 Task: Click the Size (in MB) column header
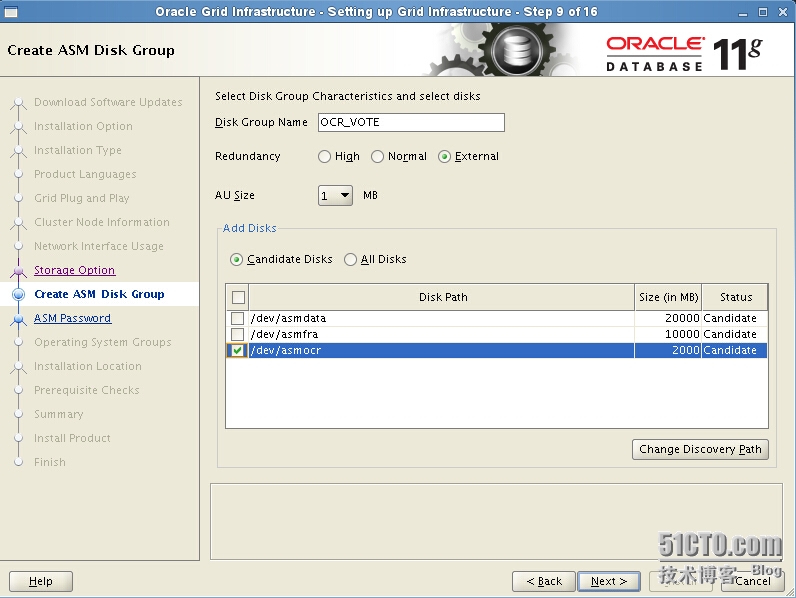[668, 297]
